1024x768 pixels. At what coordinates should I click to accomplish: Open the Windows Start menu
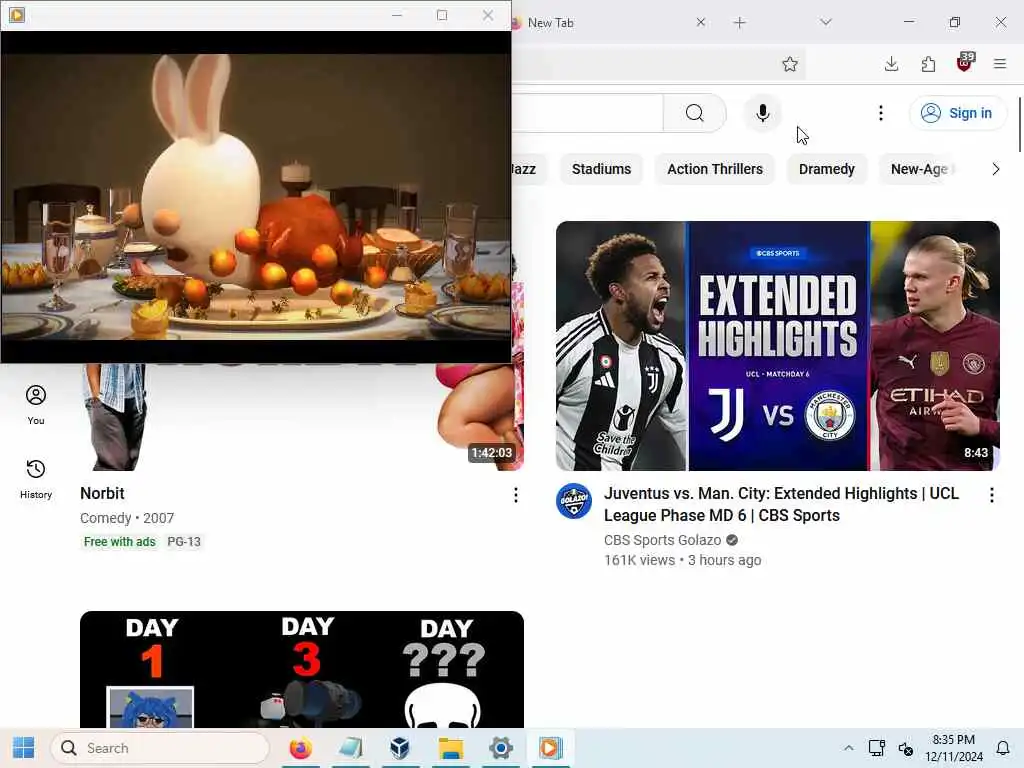click(x=24, y=748)
